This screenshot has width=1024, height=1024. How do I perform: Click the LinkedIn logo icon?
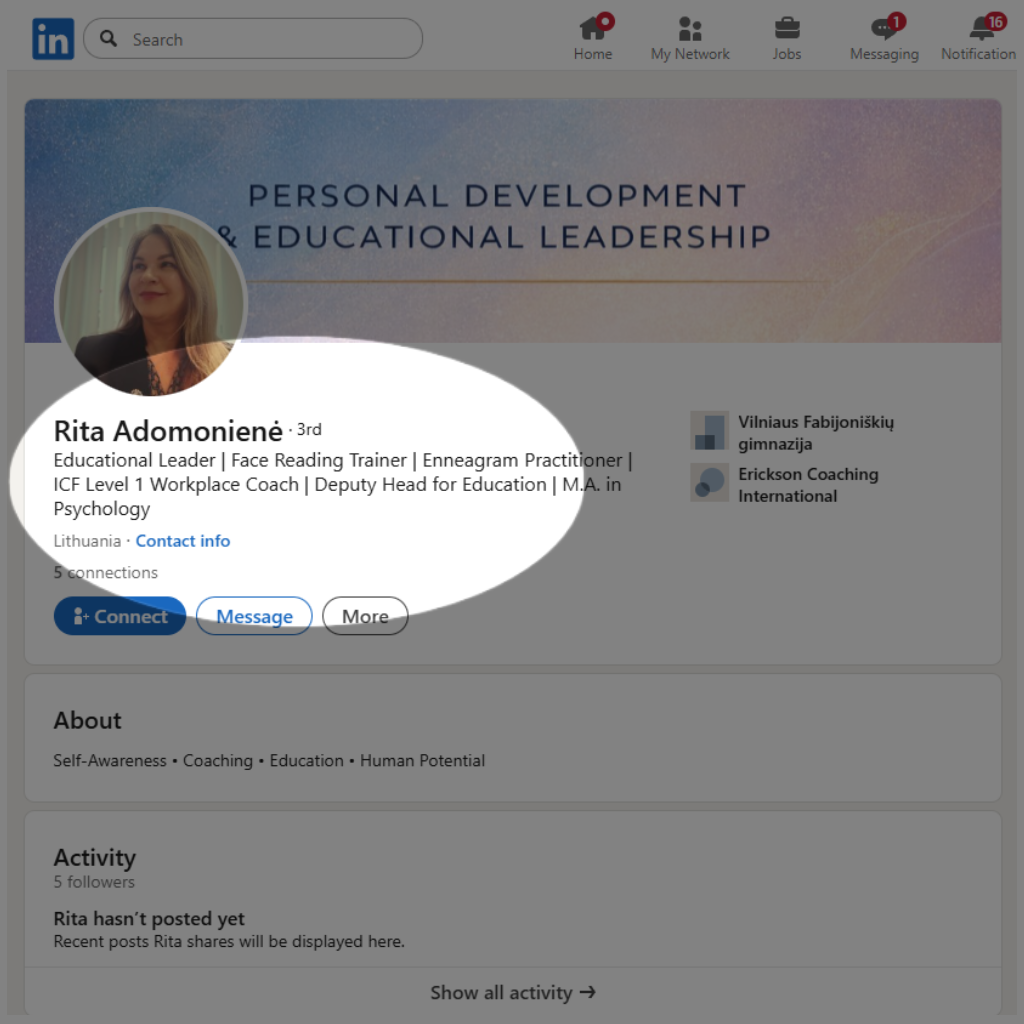pyautogui.click(x=53, y=39)
